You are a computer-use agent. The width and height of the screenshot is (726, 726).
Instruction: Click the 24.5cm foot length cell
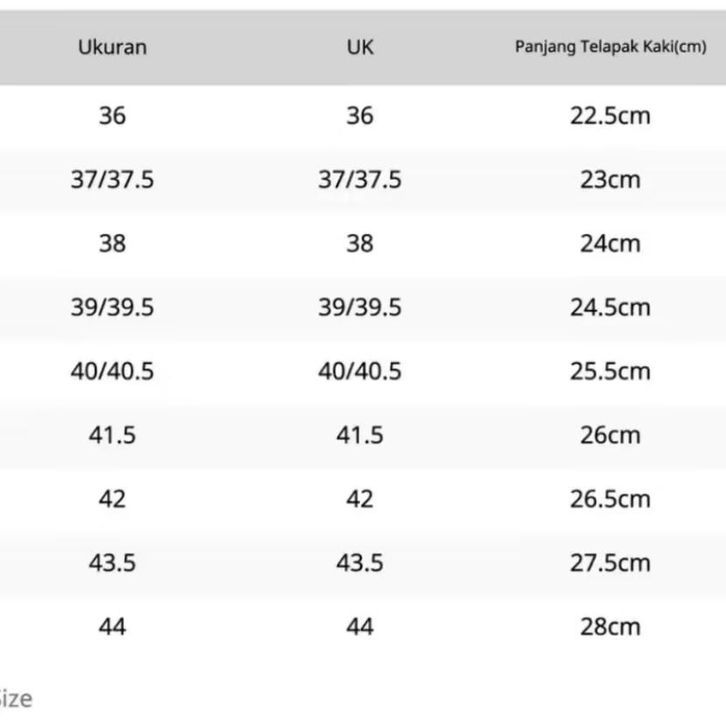(x=610, y=307)
